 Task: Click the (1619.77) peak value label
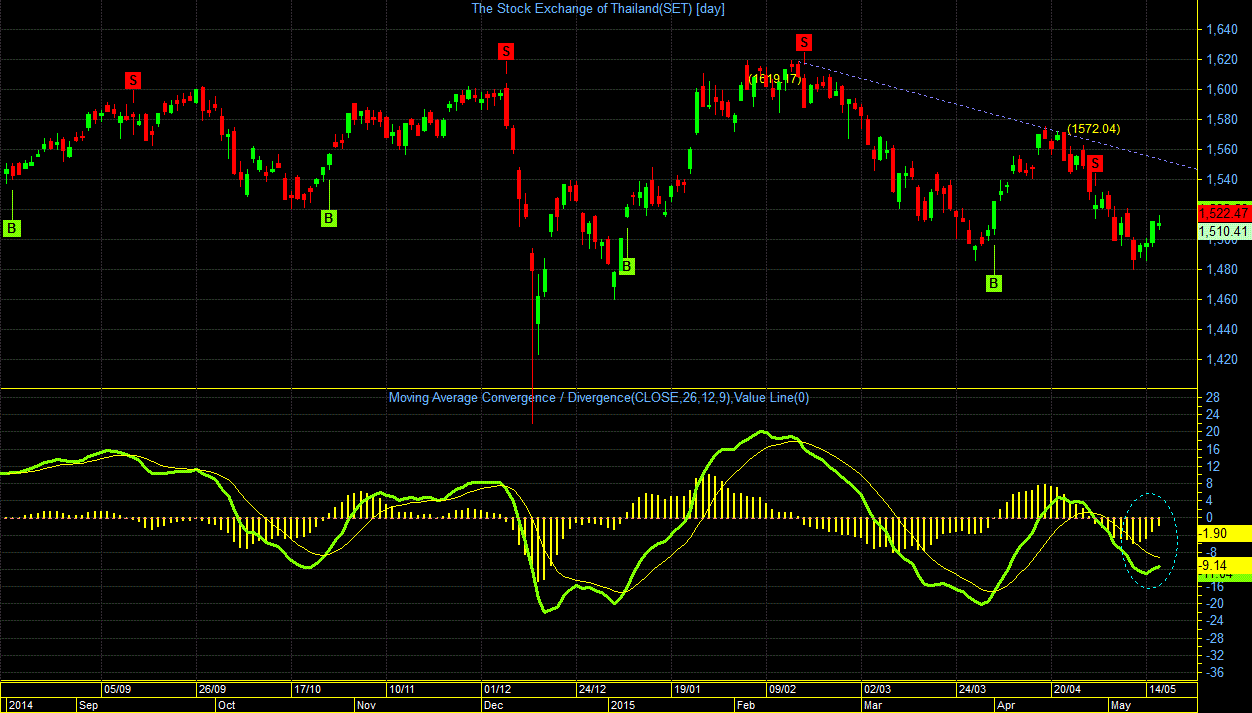pos(775,79)
